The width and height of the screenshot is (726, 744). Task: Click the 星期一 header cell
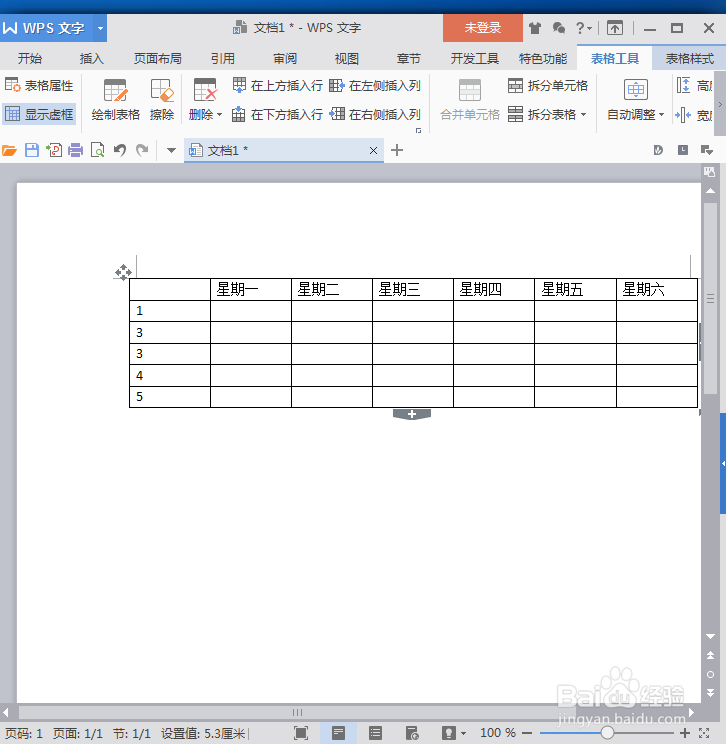pyautogui.click(x=251, y=289)
